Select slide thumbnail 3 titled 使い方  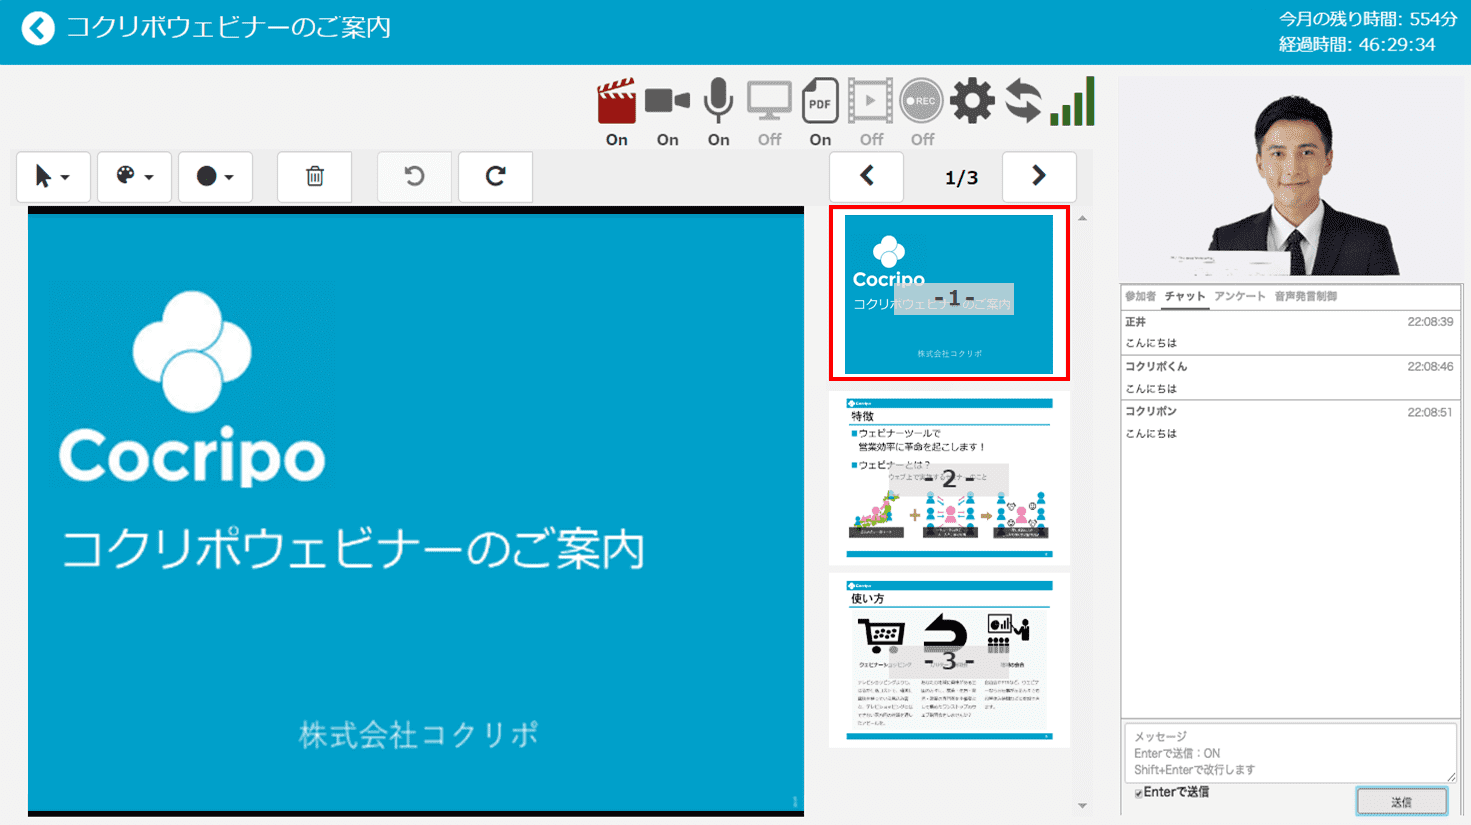click(x=949, y=660)
